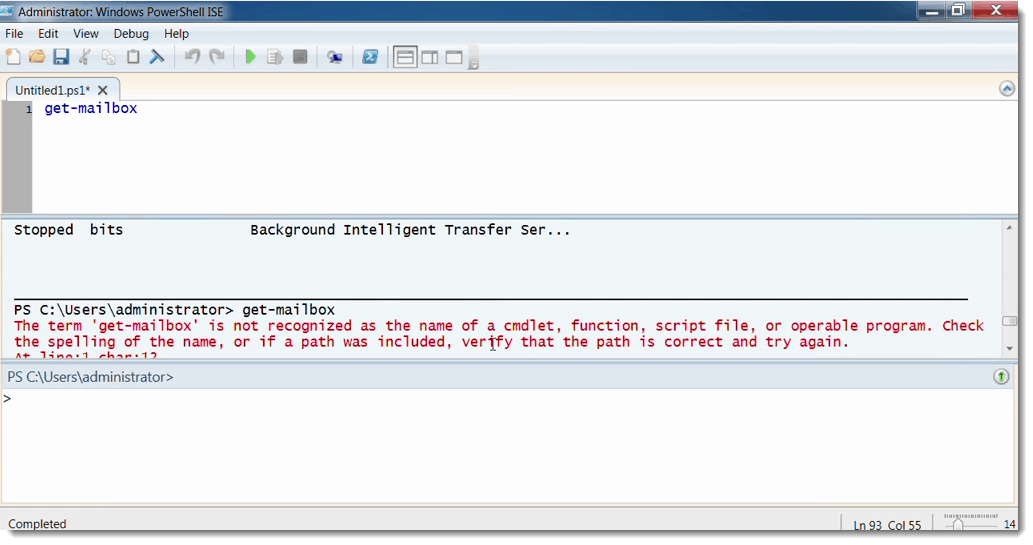Open the Edit menu

point(48,34)
